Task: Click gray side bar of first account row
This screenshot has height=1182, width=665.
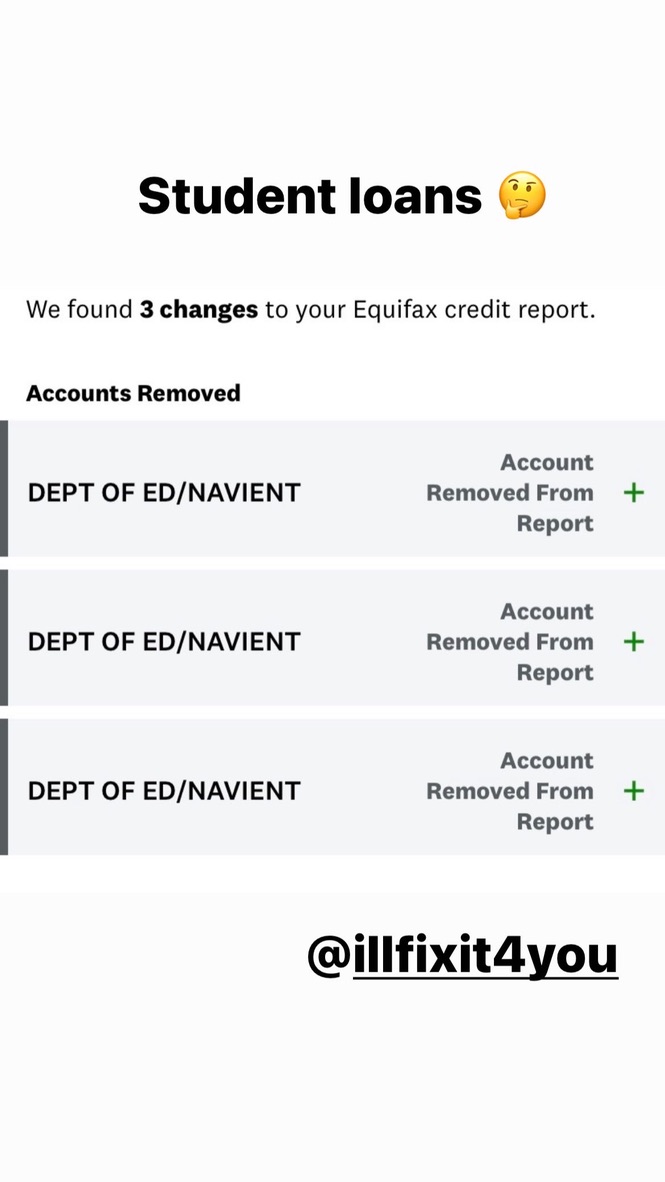Action: (x=4, y=488)
